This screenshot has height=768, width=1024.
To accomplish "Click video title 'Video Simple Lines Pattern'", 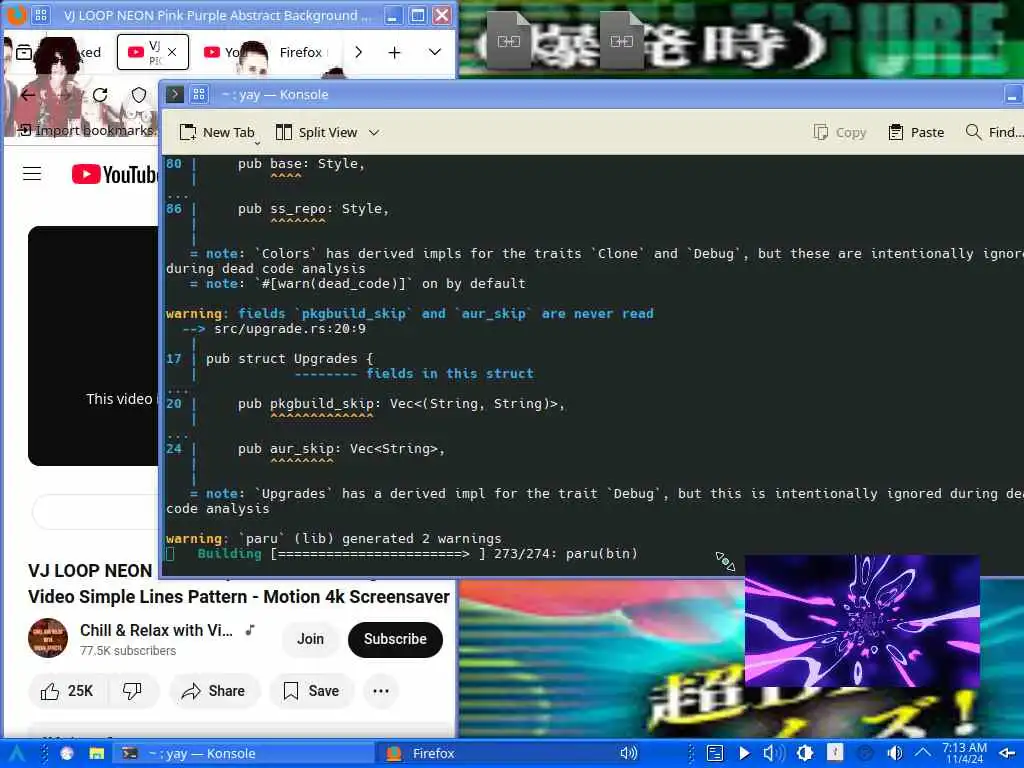I will [138, 597].
